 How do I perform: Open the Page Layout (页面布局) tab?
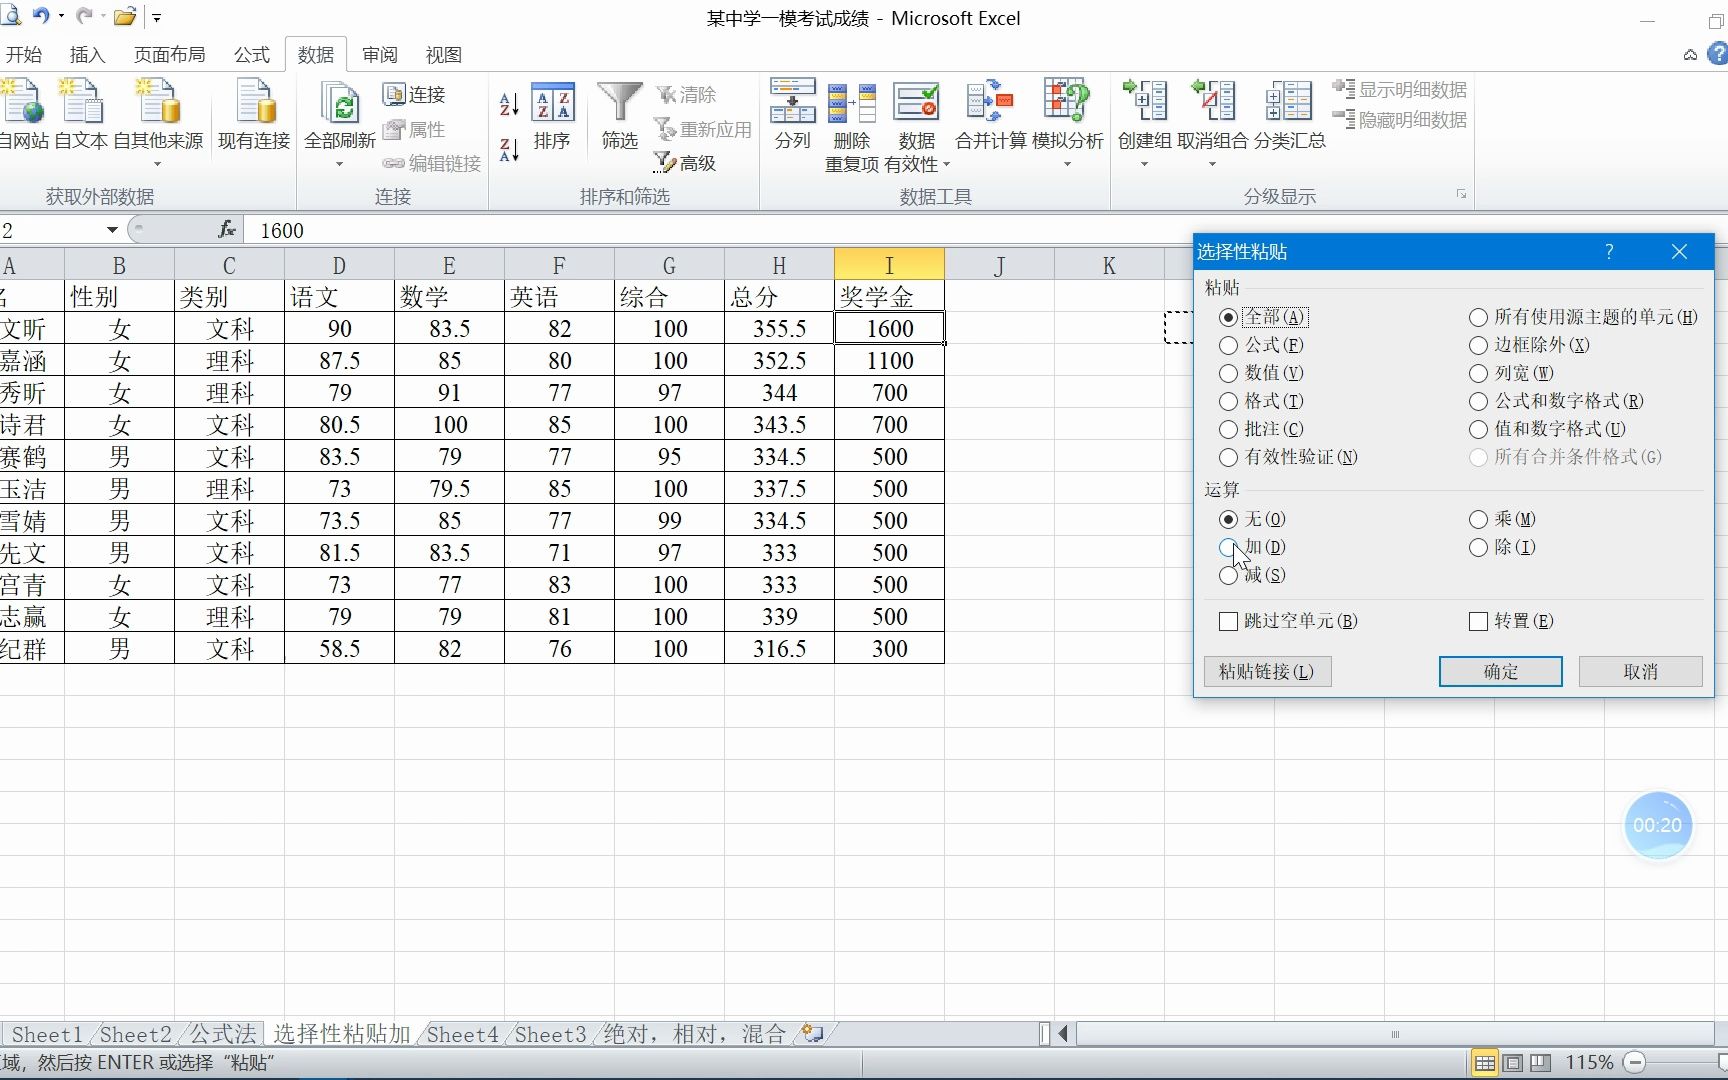point(170,55)
